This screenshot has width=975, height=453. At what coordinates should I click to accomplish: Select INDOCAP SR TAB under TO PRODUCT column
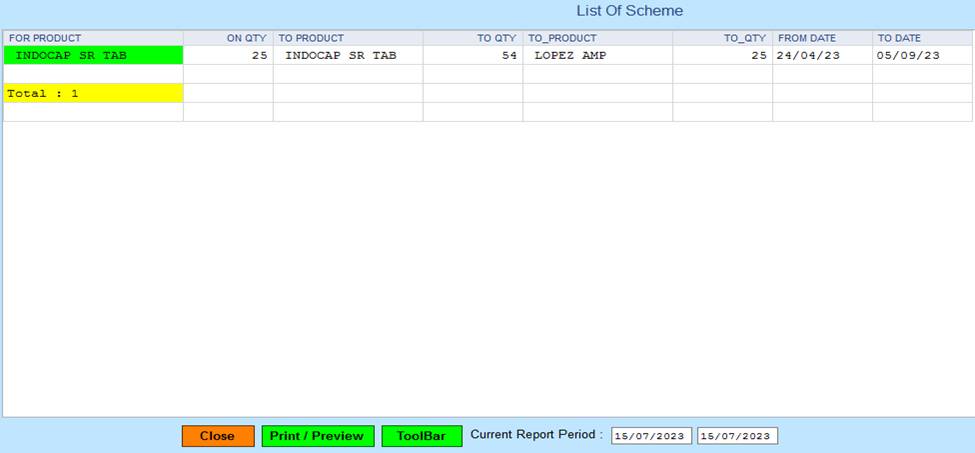(x=347, y=56)
